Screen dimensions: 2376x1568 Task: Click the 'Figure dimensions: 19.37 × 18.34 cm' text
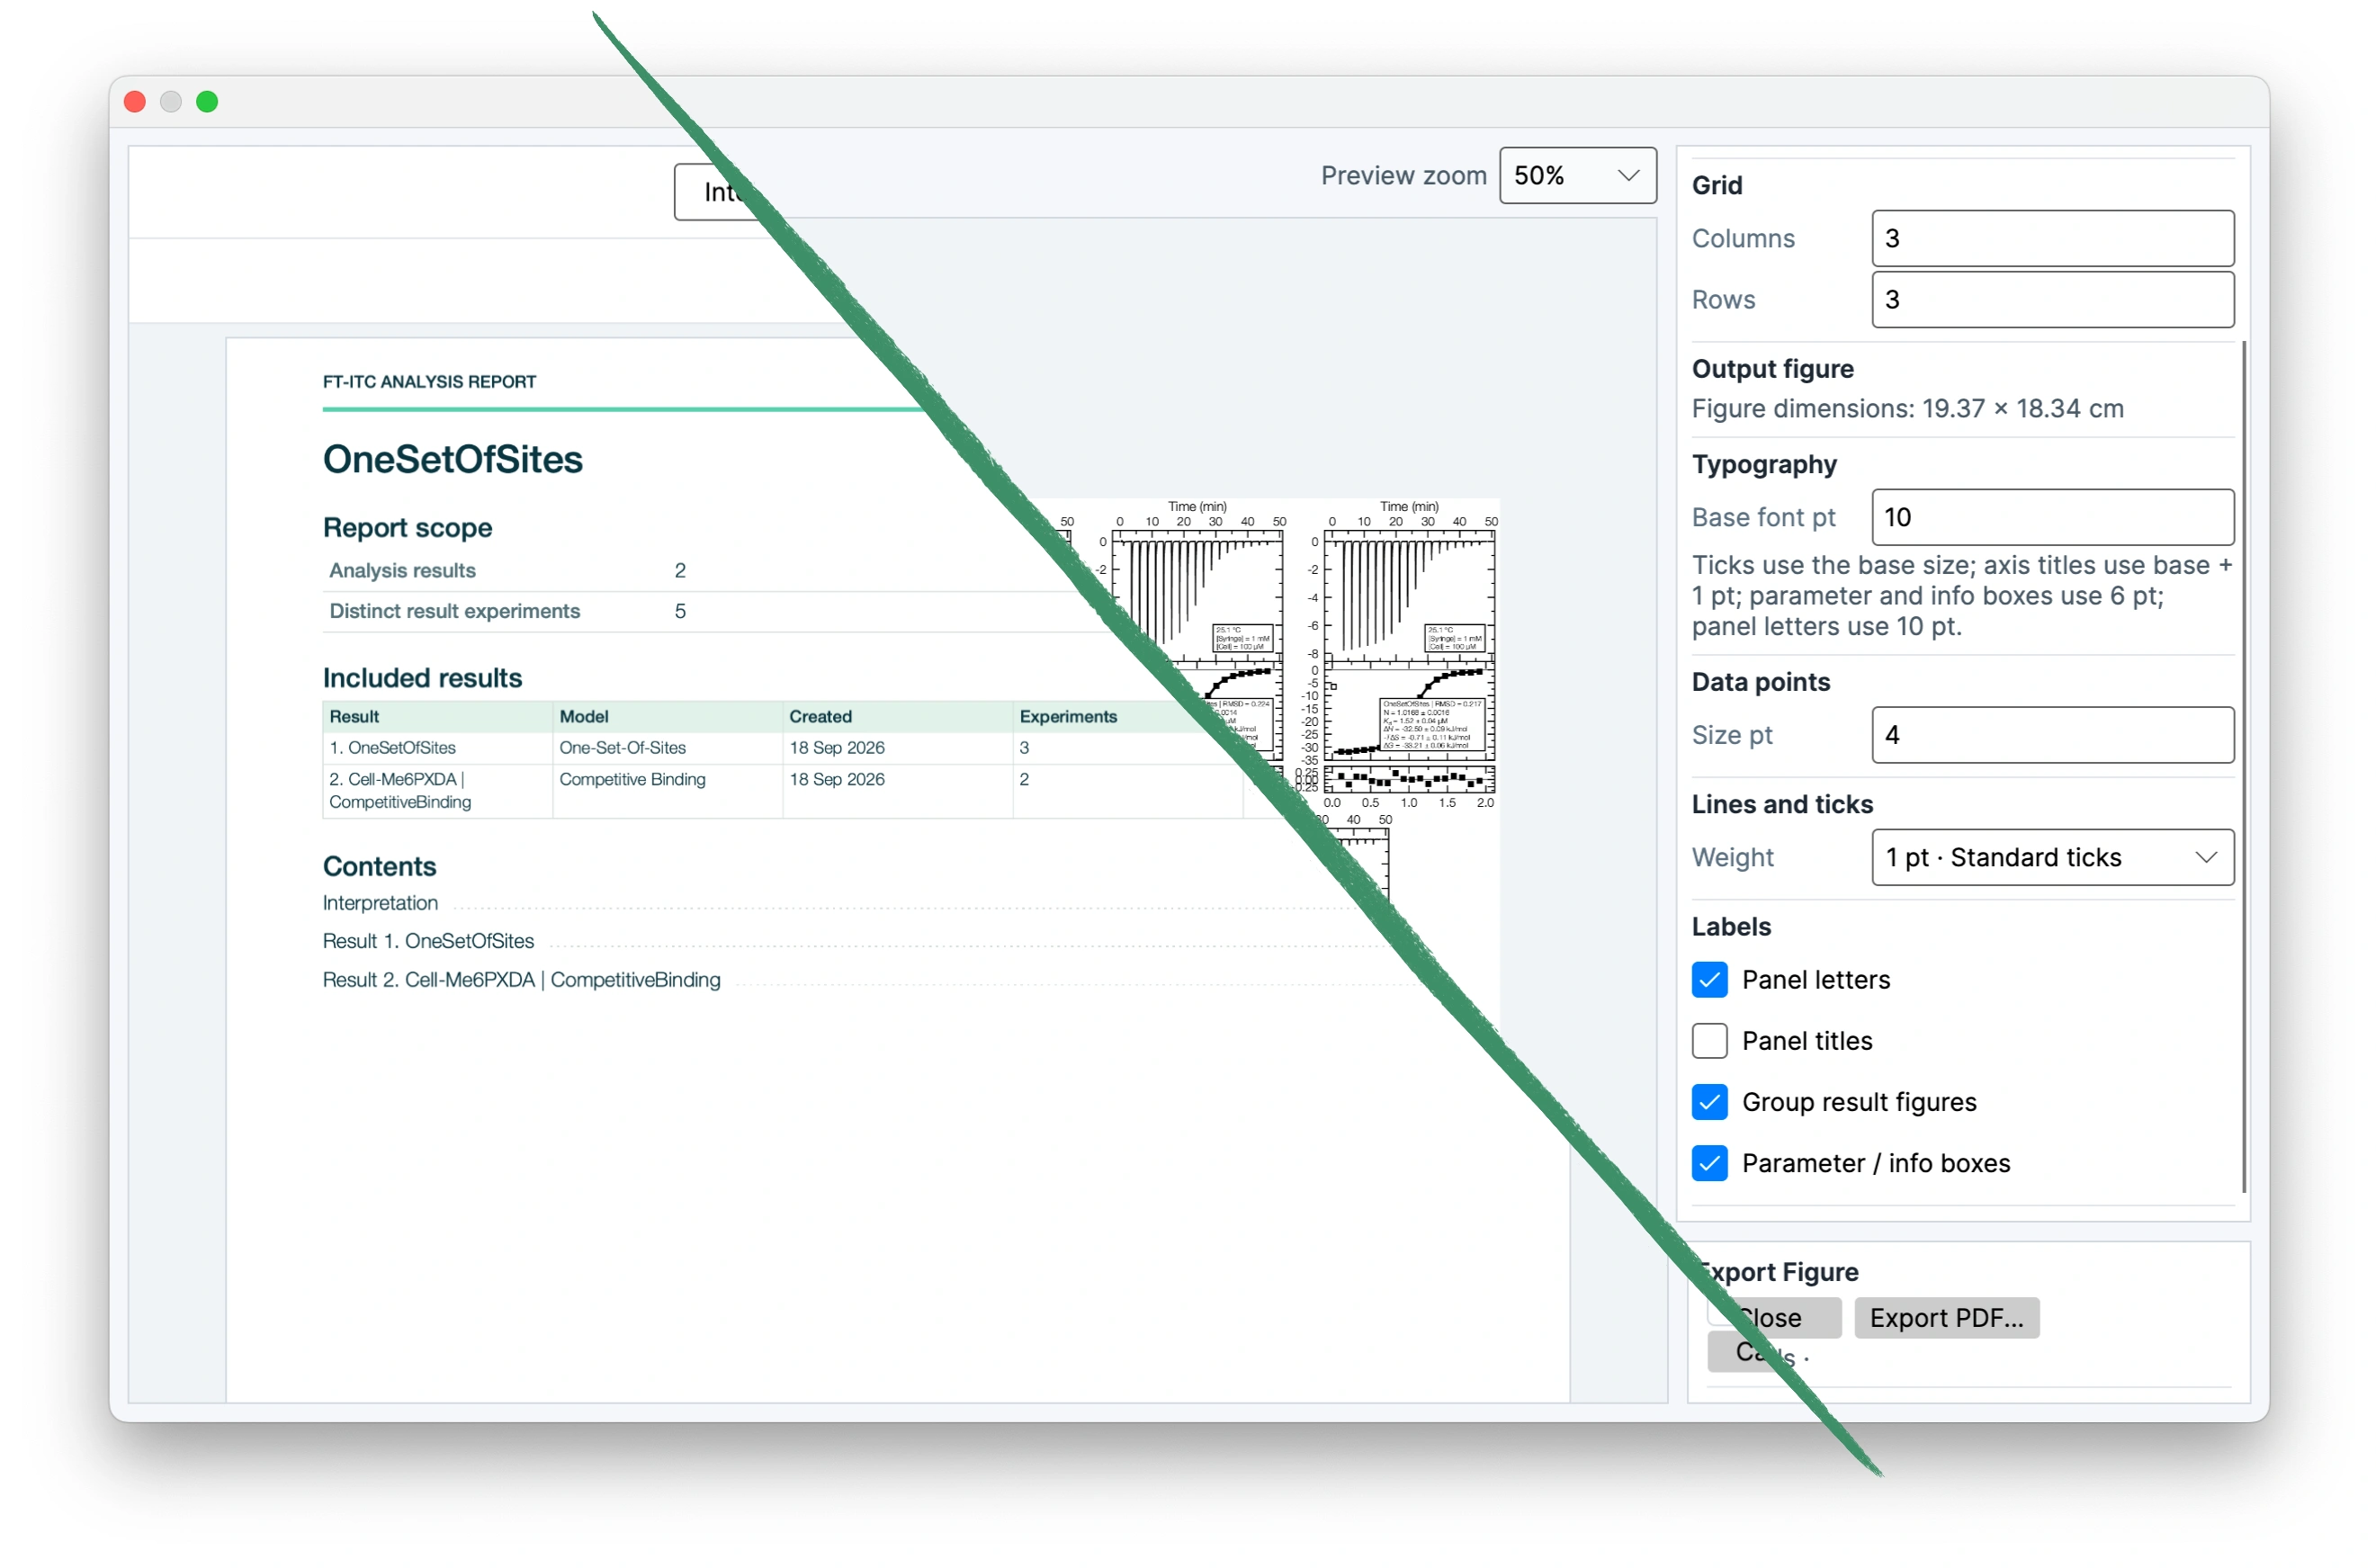tap(1908, 409)
